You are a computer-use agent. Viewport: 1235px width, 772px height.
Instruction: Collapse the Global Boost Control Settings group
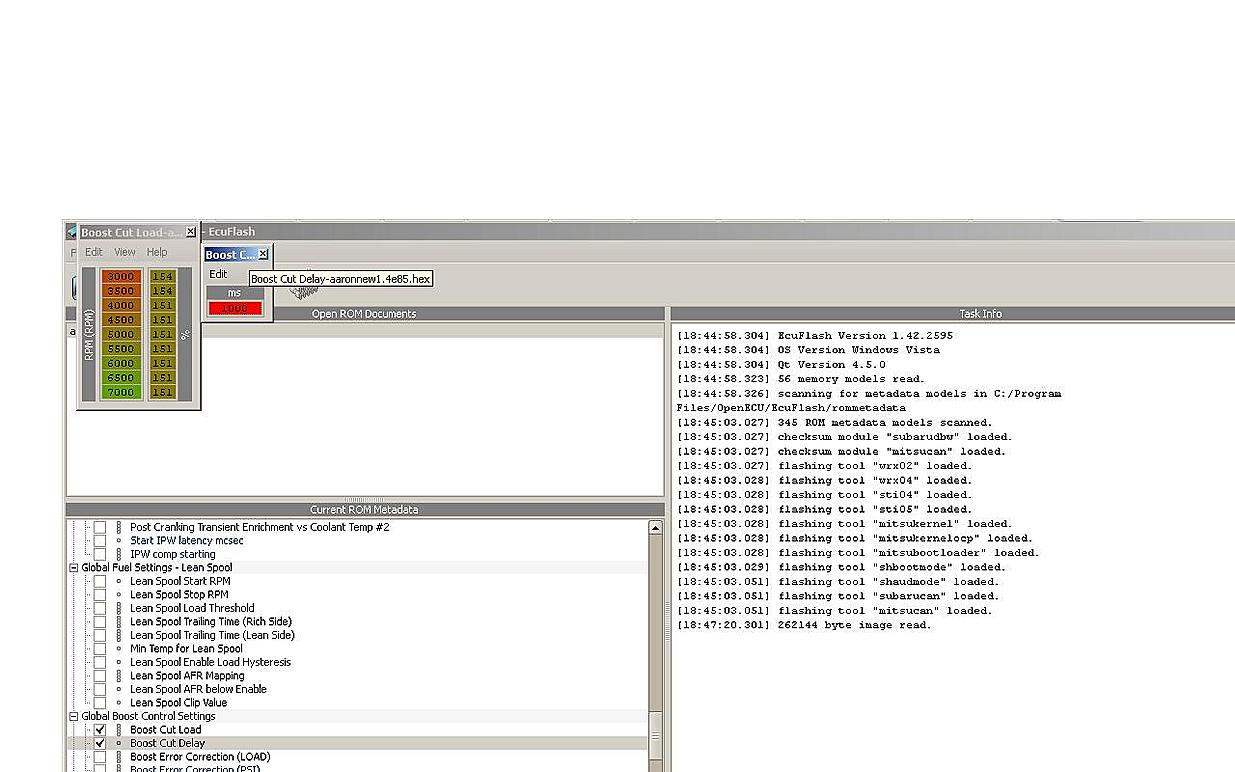(74, 716)
